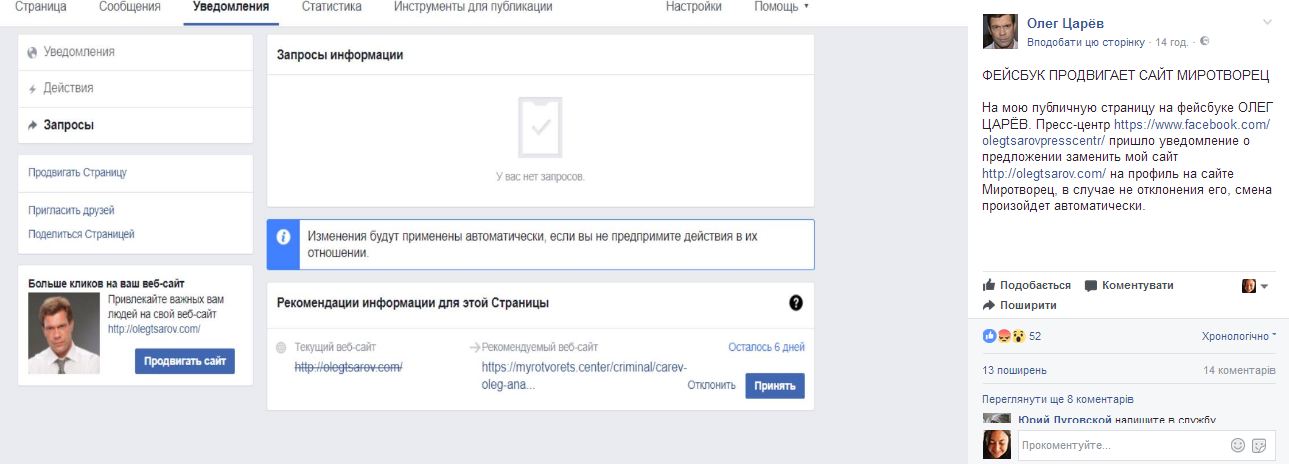Open commenter Юрий Луговской's name

[1065, 419]
